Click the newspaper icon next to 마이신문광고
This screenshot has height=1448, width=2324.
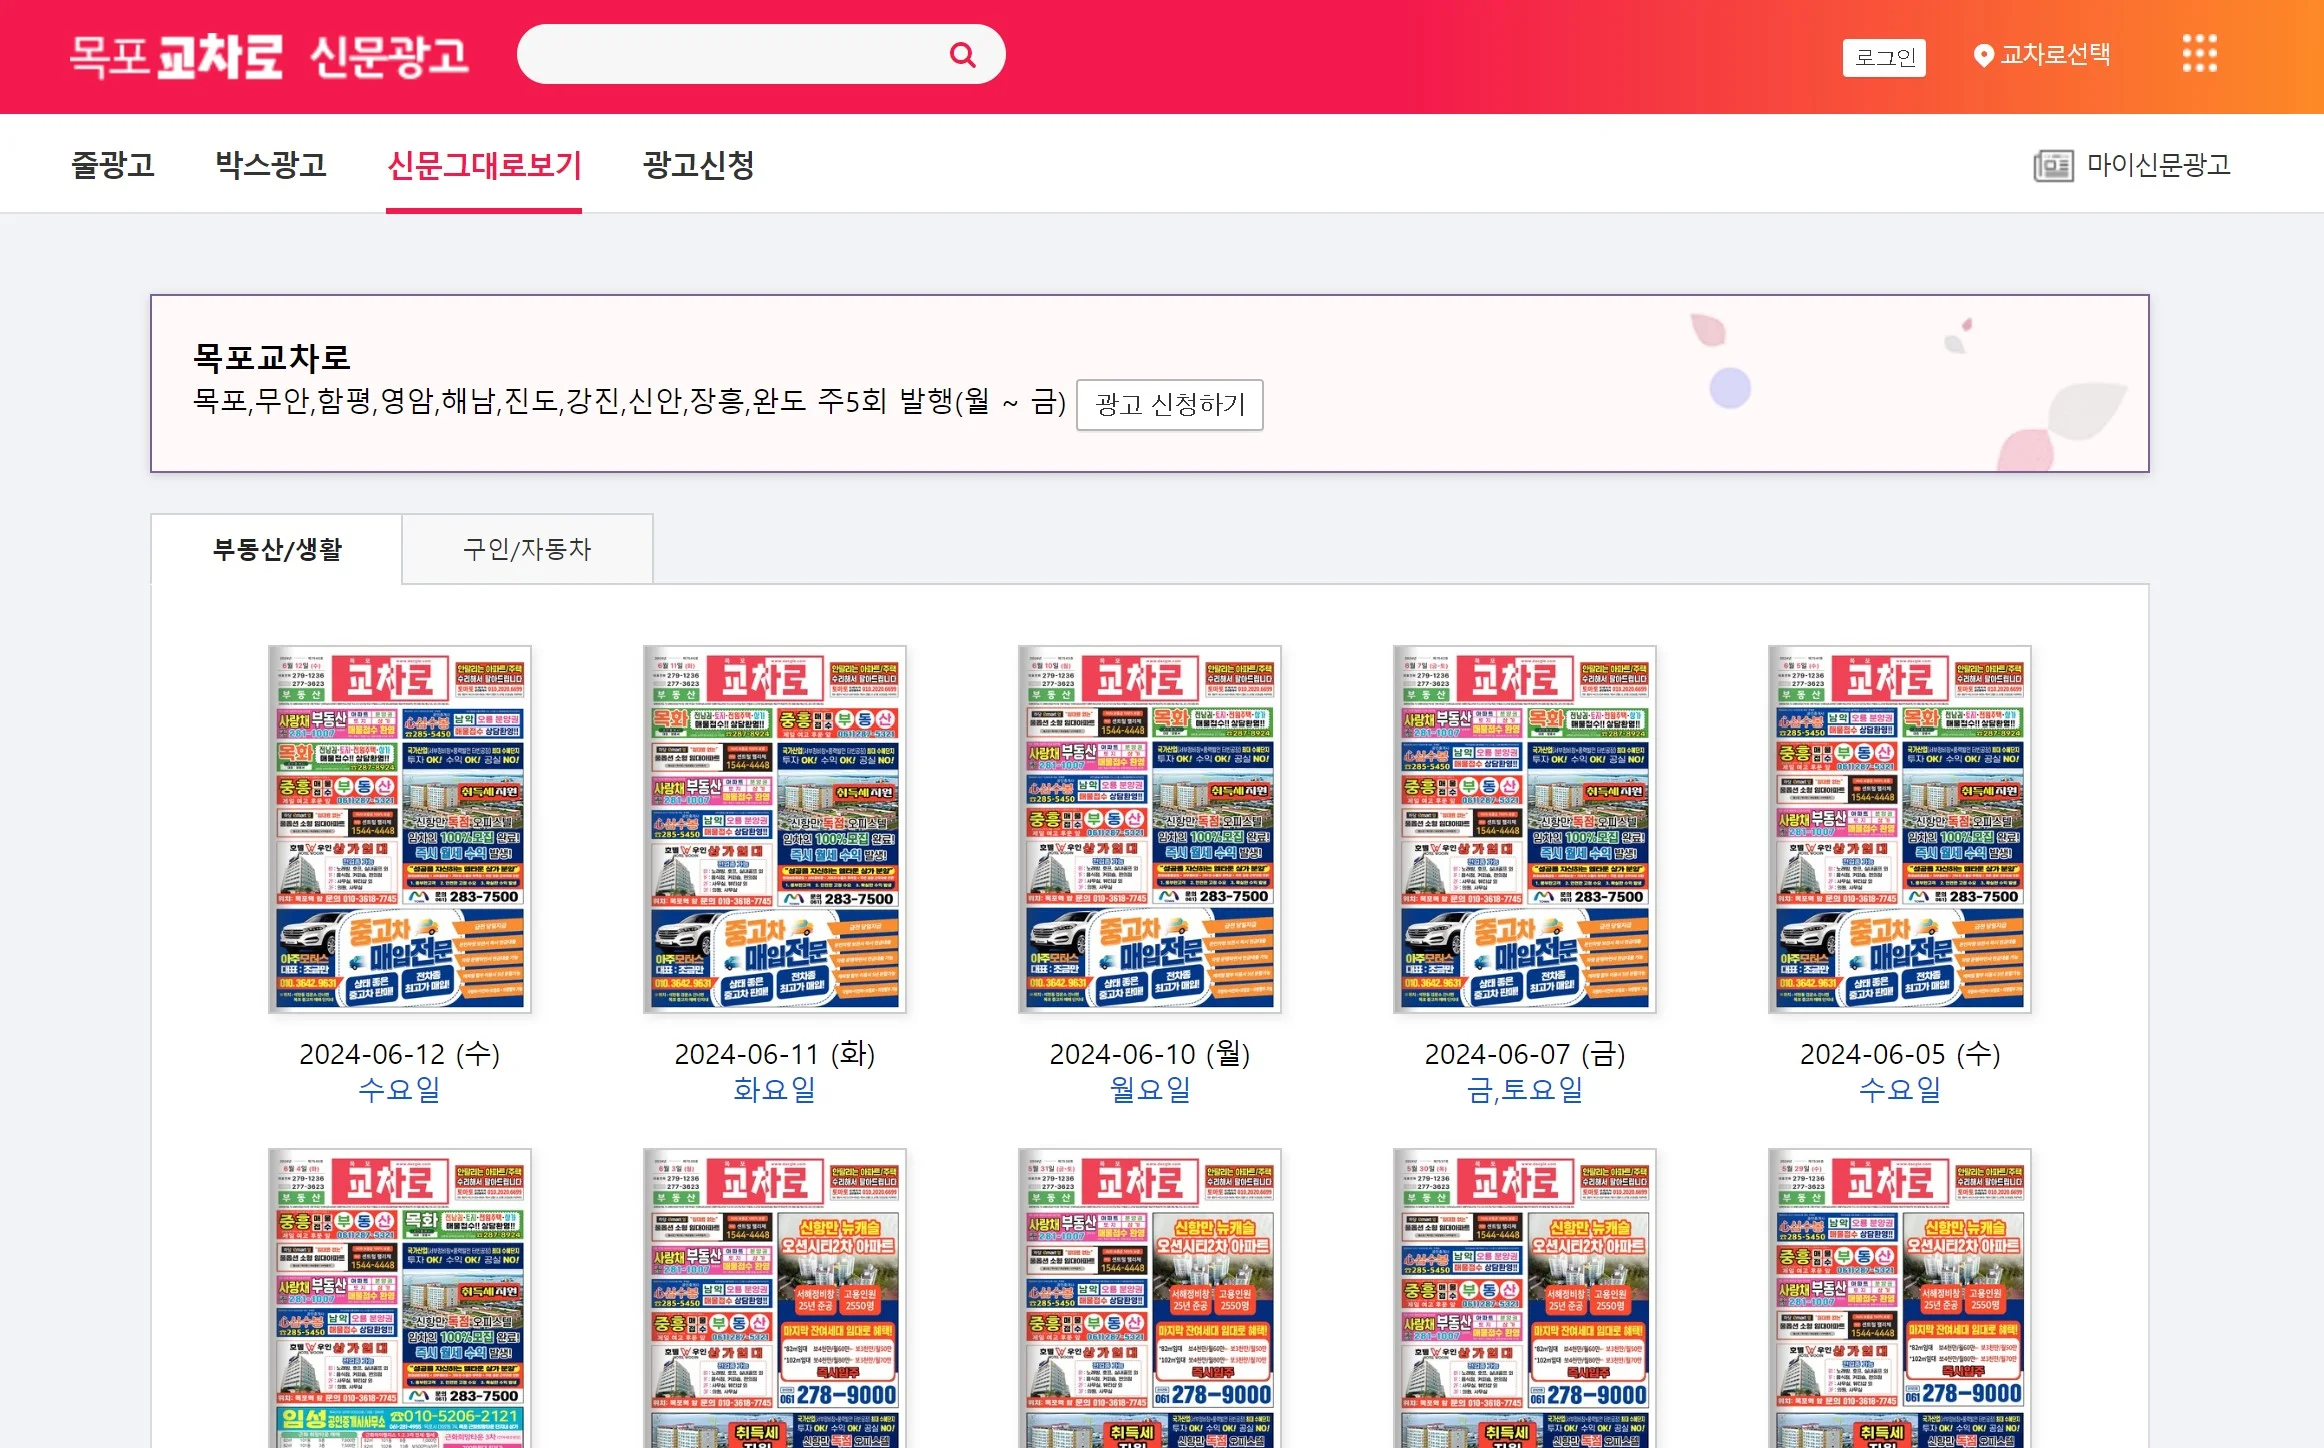[x=2053, y=167]
